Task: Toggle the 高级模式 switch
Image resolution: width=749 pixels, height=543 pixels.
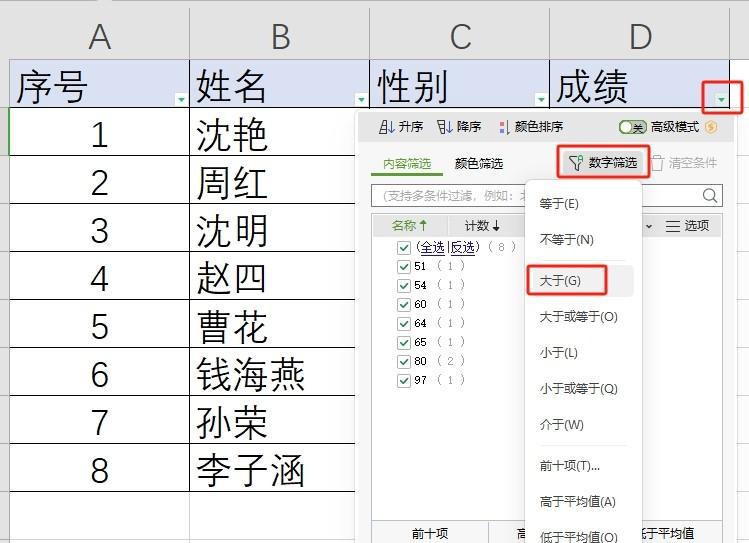Action: tap(632, 127)
